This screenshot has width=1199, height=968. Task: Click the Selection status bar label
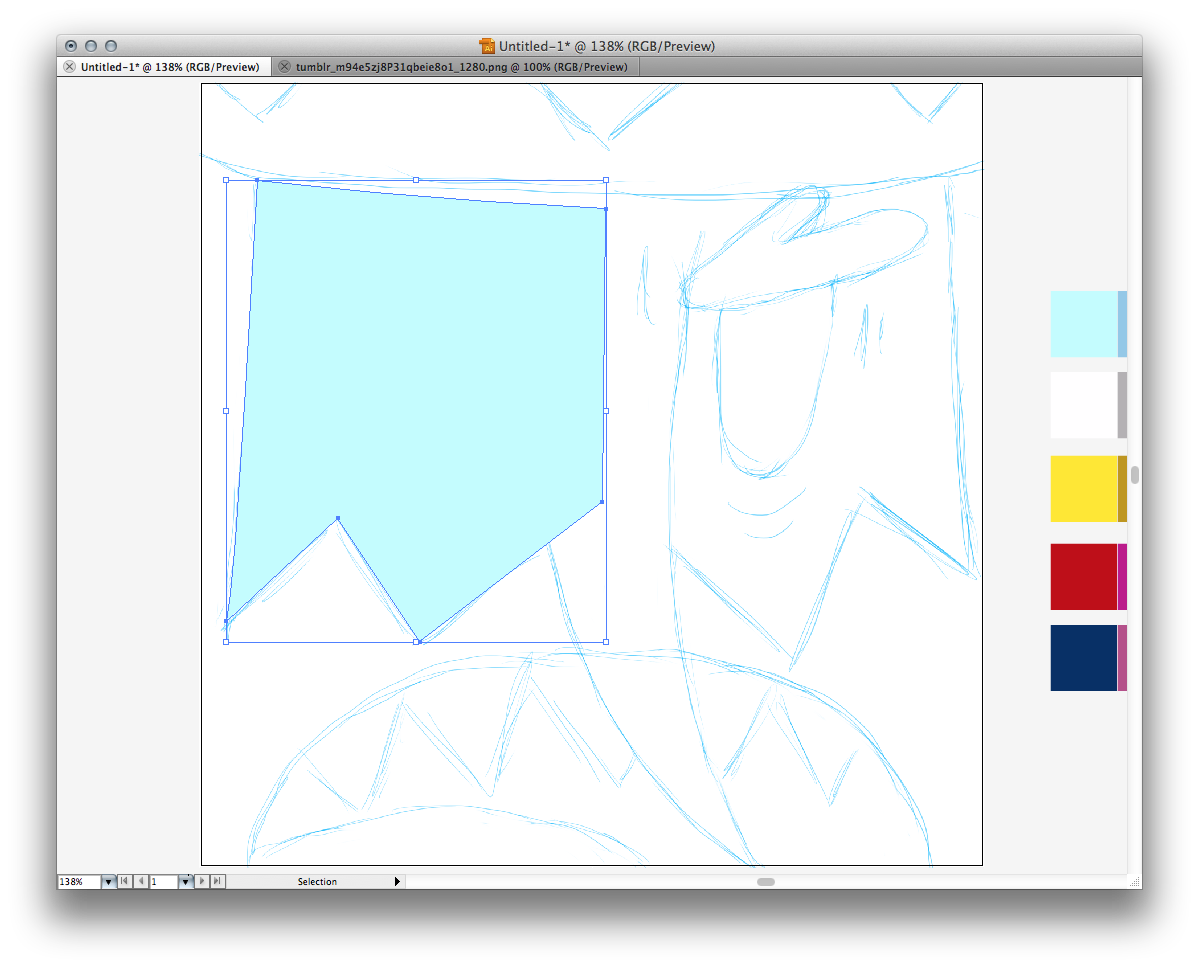[317, 881]
